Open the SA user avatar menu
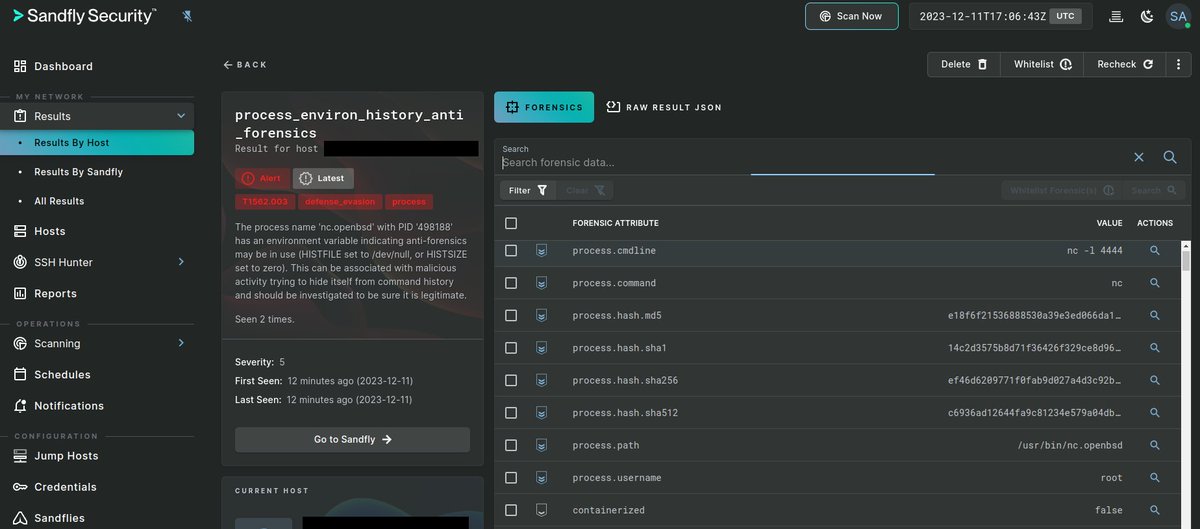Viewport: 1200px width, 529px height. (1178, 16)
